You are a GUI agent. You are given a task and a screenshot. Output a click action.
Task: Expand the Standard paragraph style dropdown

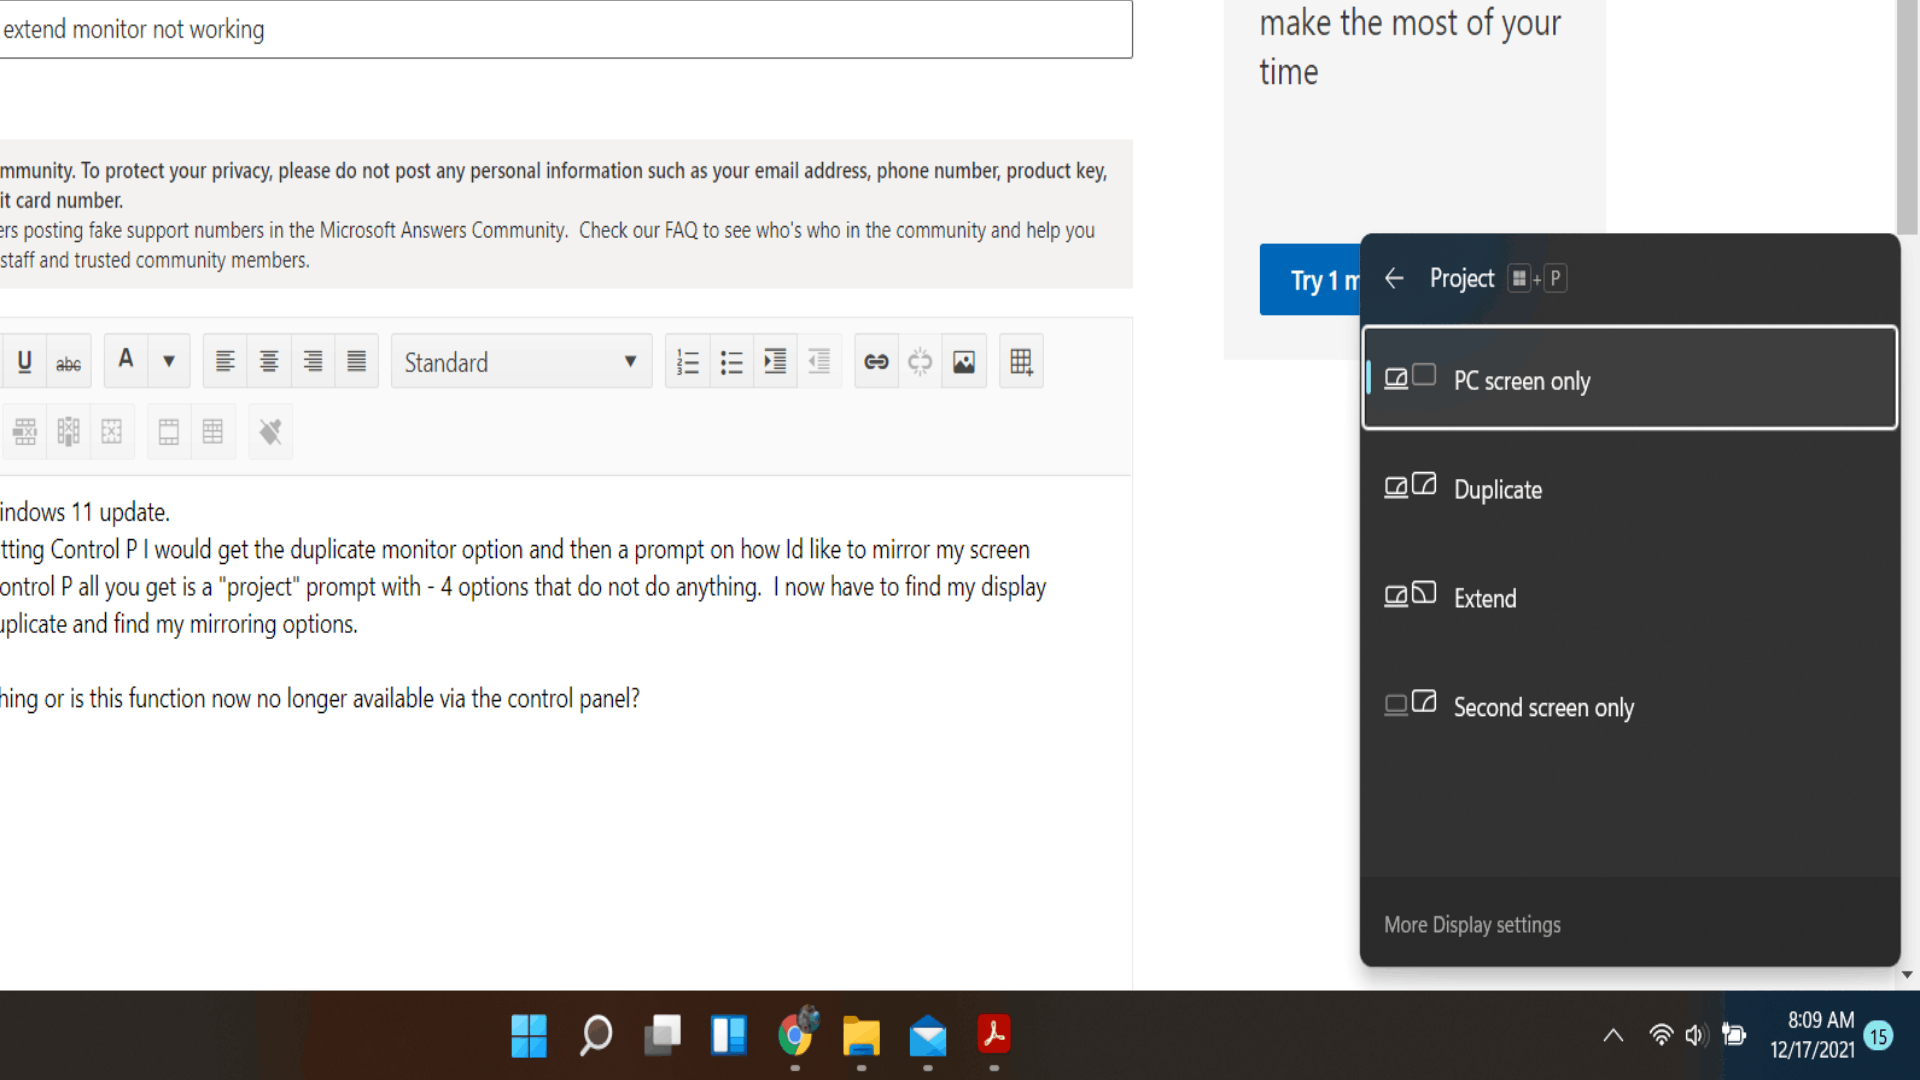click(x=630, y=361)
